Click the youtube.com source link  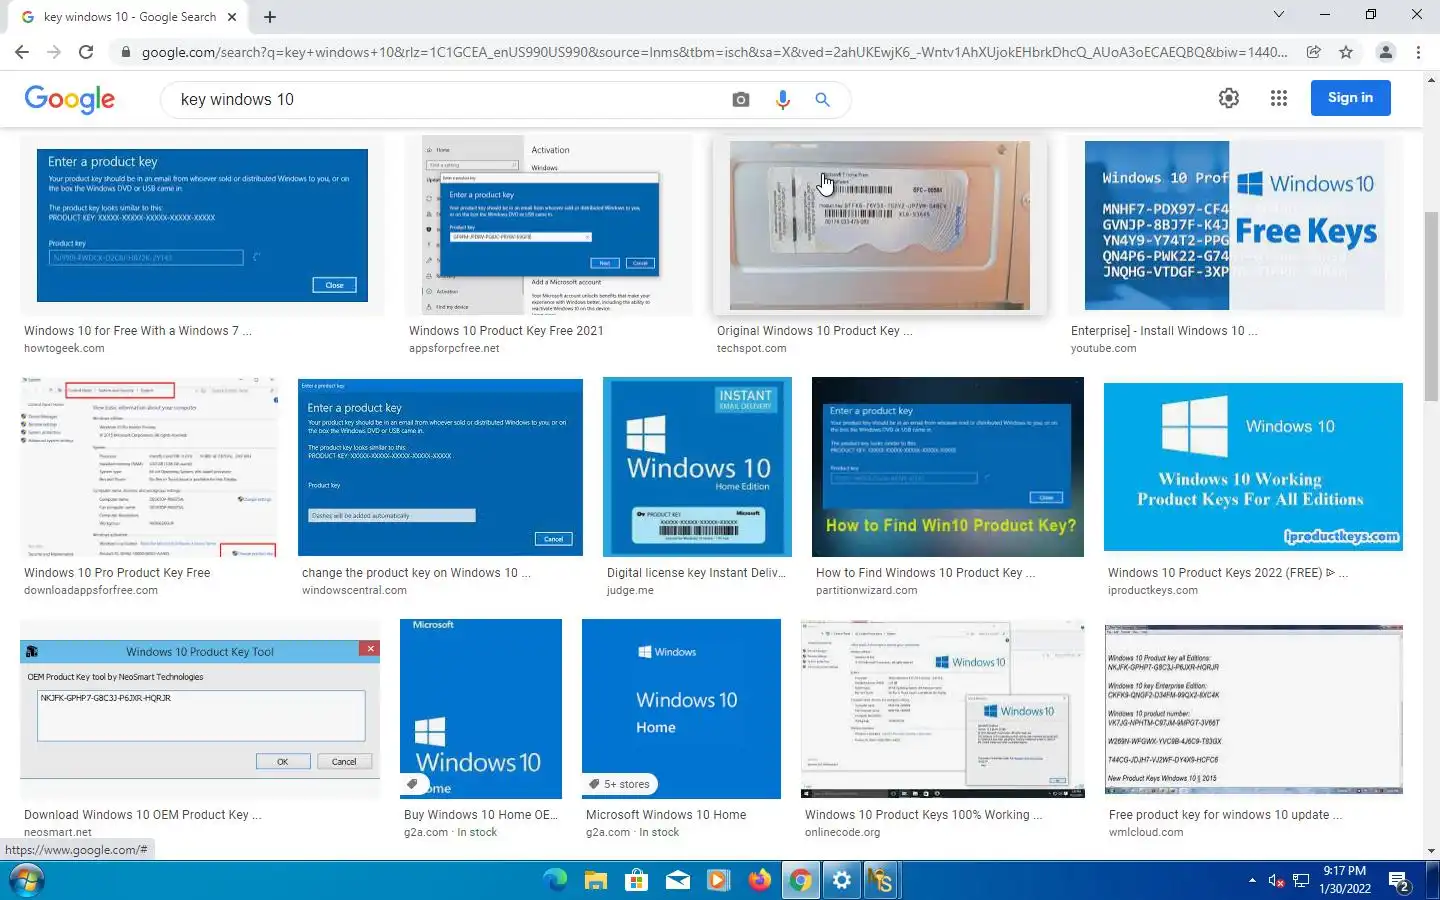1103,349
